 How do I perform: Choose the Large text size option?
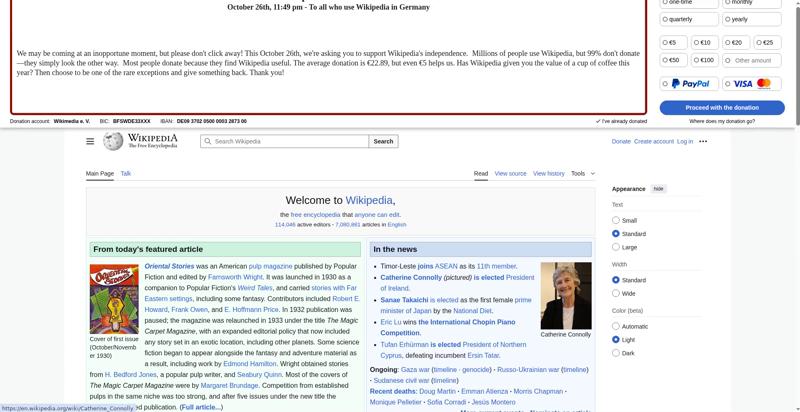(x=616, y=247)
